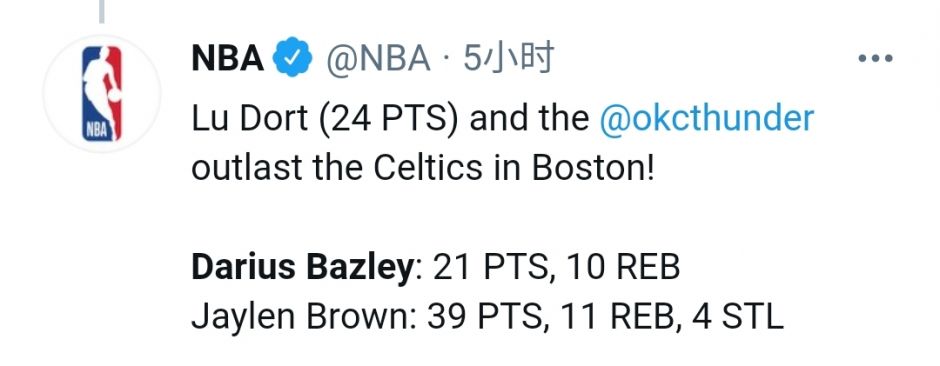Click the 5小时 timestamp

coord(507,58)
